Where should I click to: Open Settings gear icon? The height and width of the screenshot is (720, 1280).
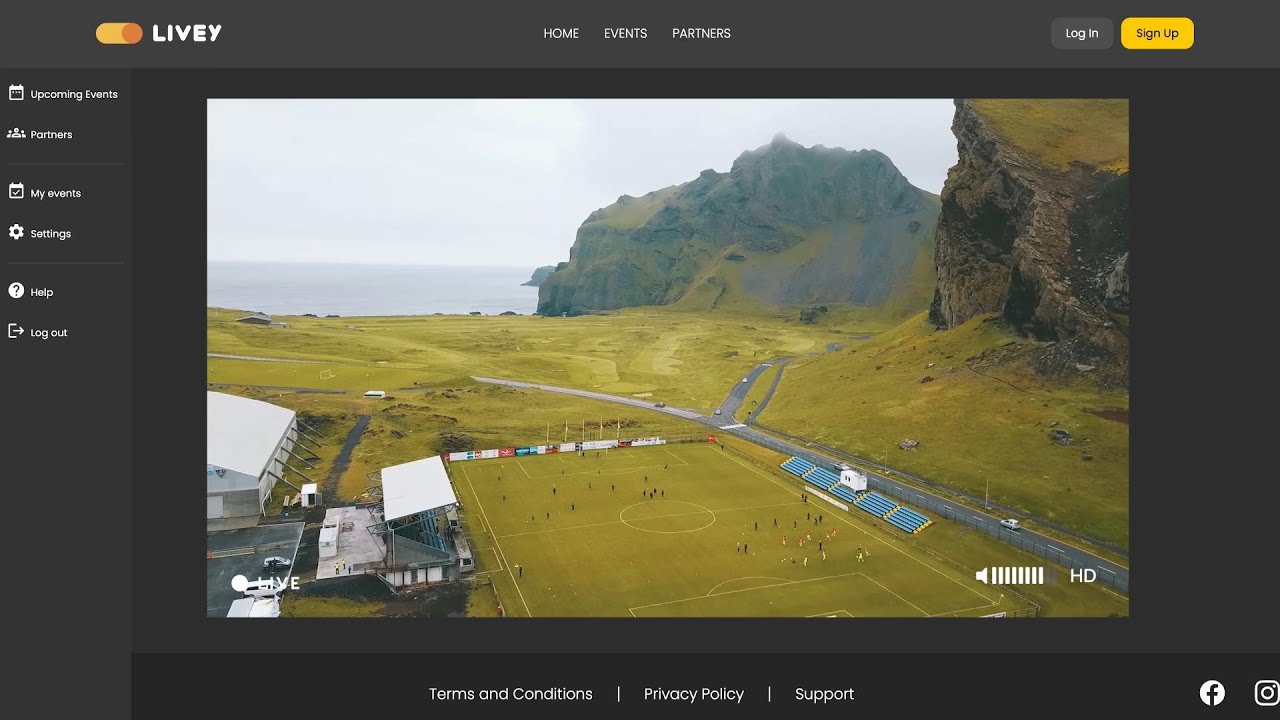16,232
